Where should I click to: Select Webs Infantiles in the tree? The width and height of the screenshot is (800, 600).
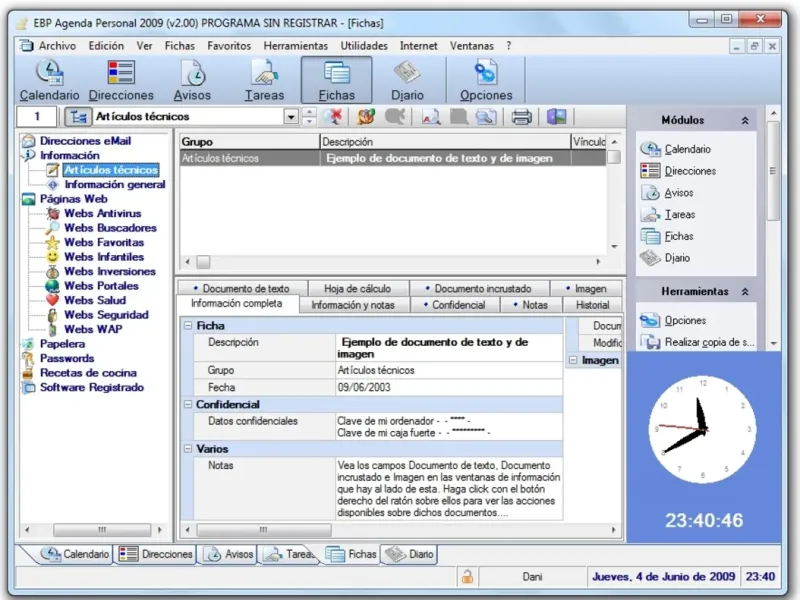pyautogui.click(x=104, y=257)
